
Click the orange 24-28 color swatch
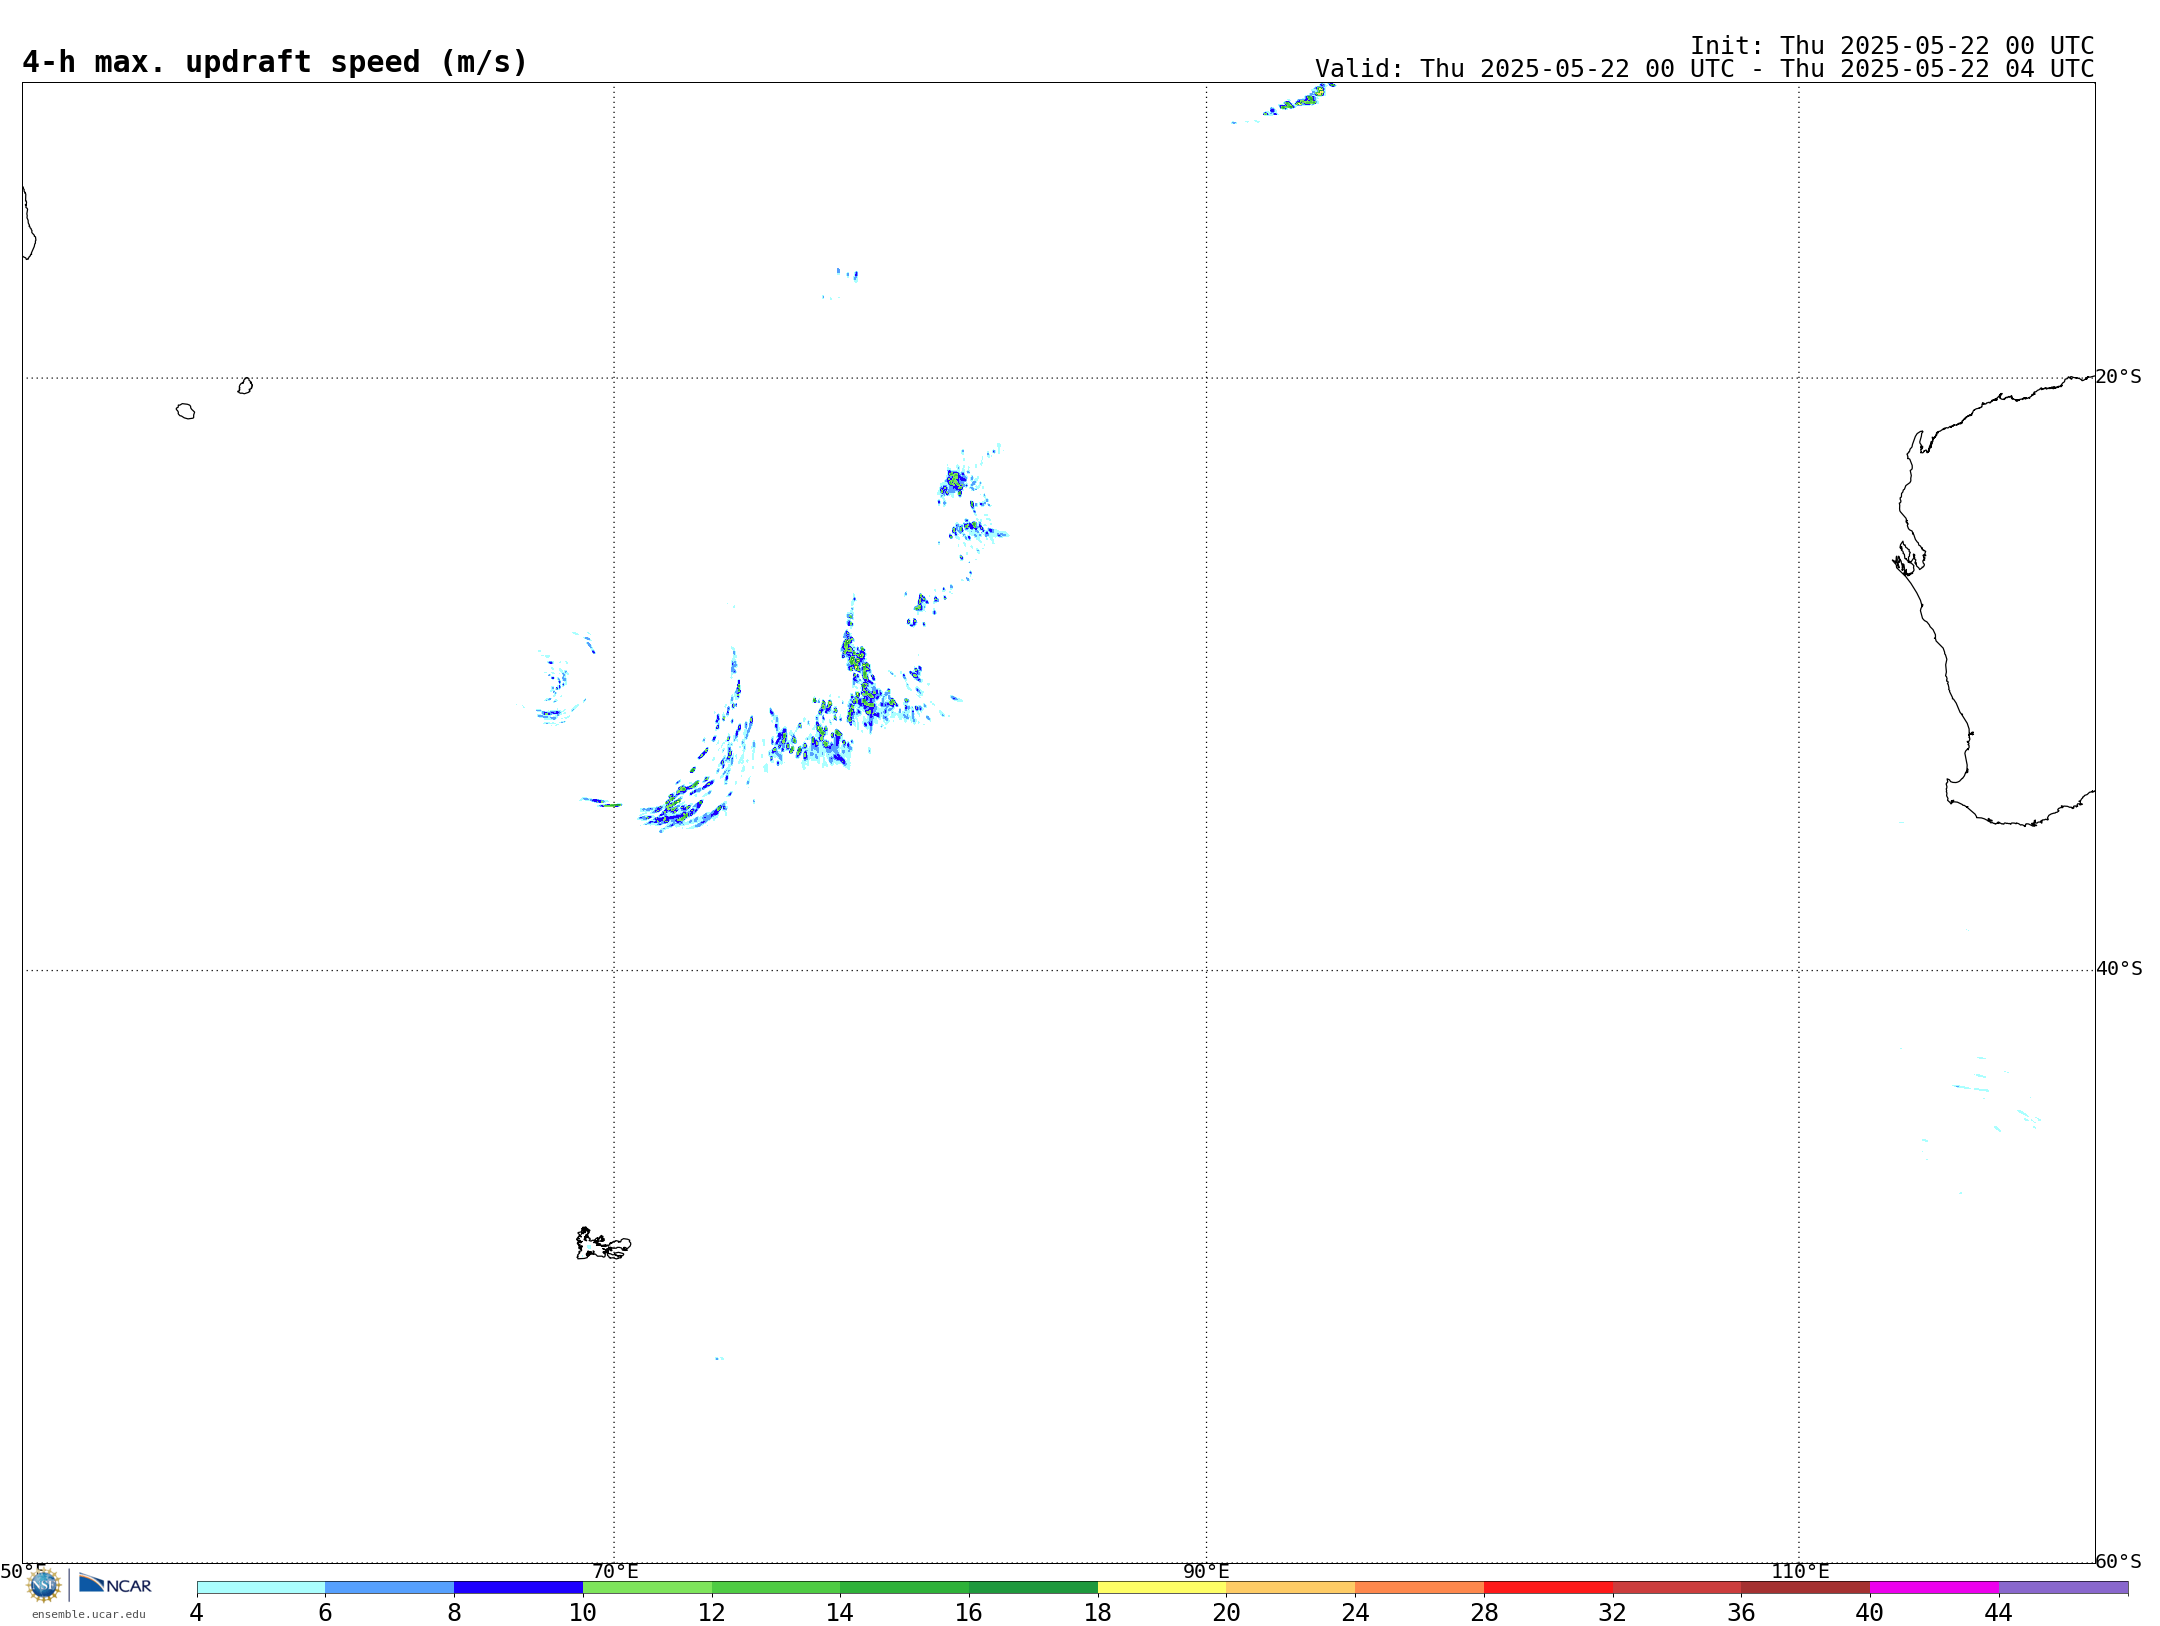[x=1420, y=1588]
